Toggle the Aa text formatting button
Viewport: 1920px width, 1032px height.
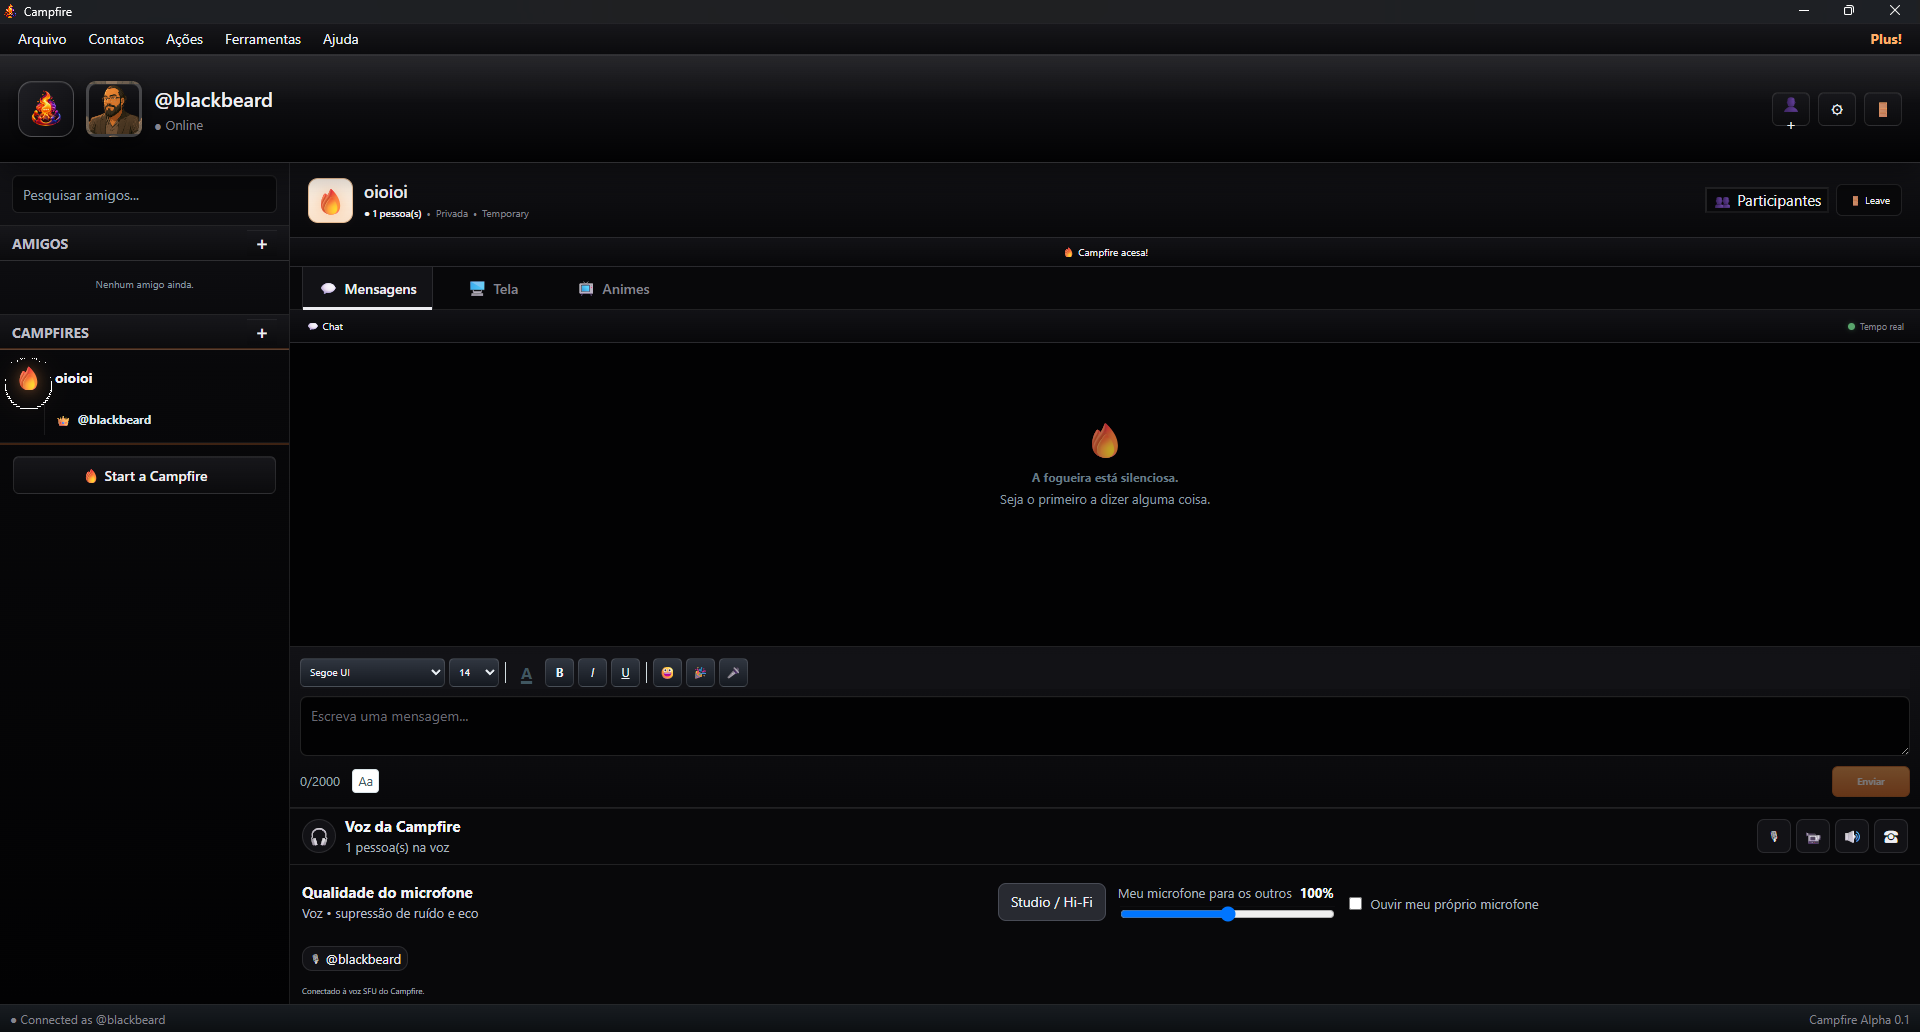(x=366, y=782)
